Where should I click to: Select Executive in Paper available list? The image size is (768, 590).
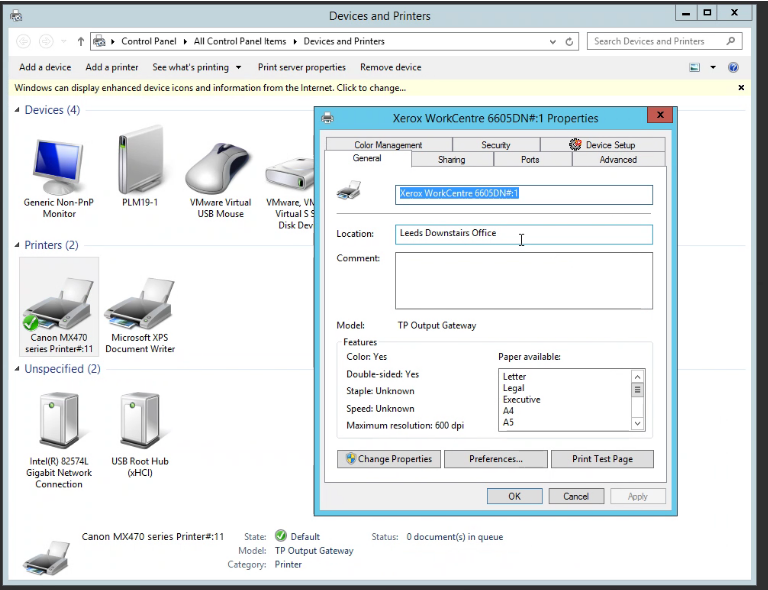(522, 400)
